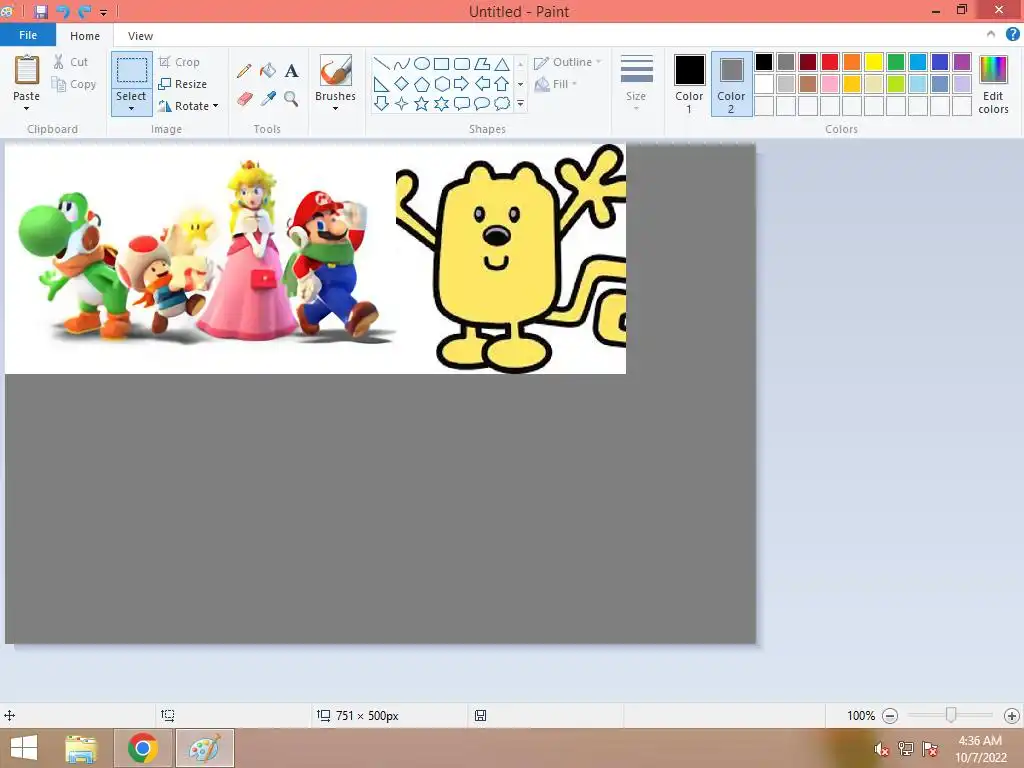Choose the Rectangle shape
Screen dimensions: 1024x768
click(441, 63)
